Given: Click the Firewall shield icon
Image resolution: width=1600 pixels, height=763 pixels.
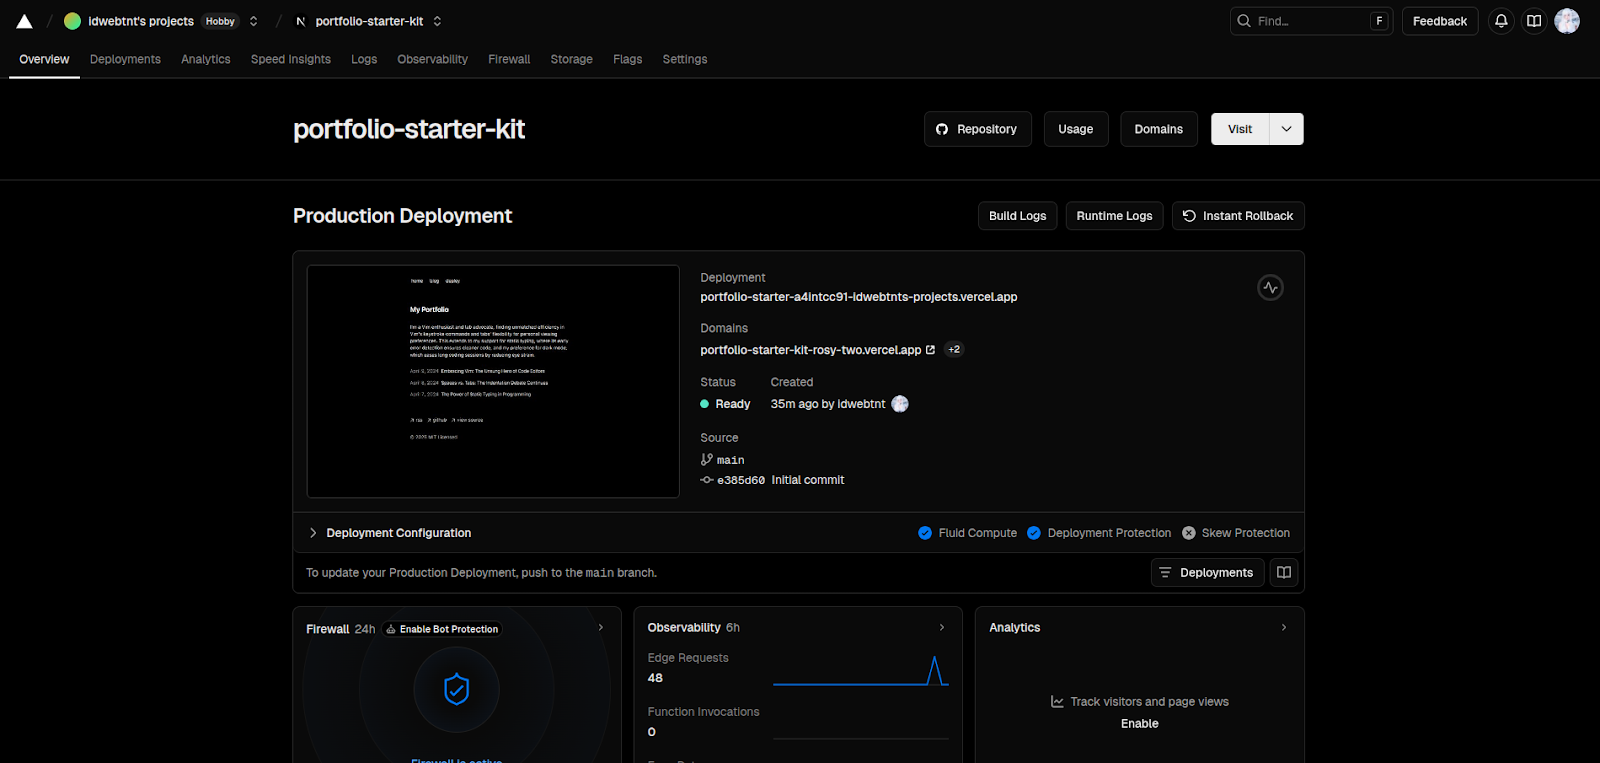Looking at the screenshot, I should 457,689.
